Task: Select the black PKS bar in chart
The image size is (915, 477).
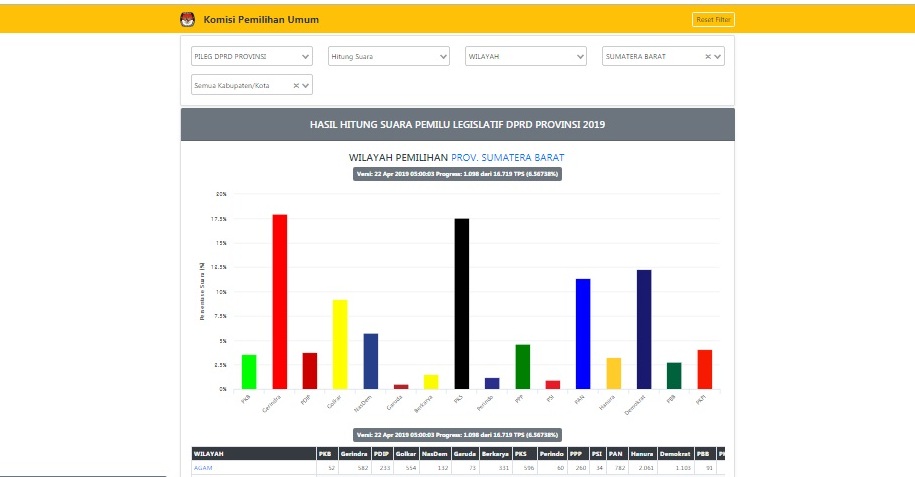Action: point(461,303)
